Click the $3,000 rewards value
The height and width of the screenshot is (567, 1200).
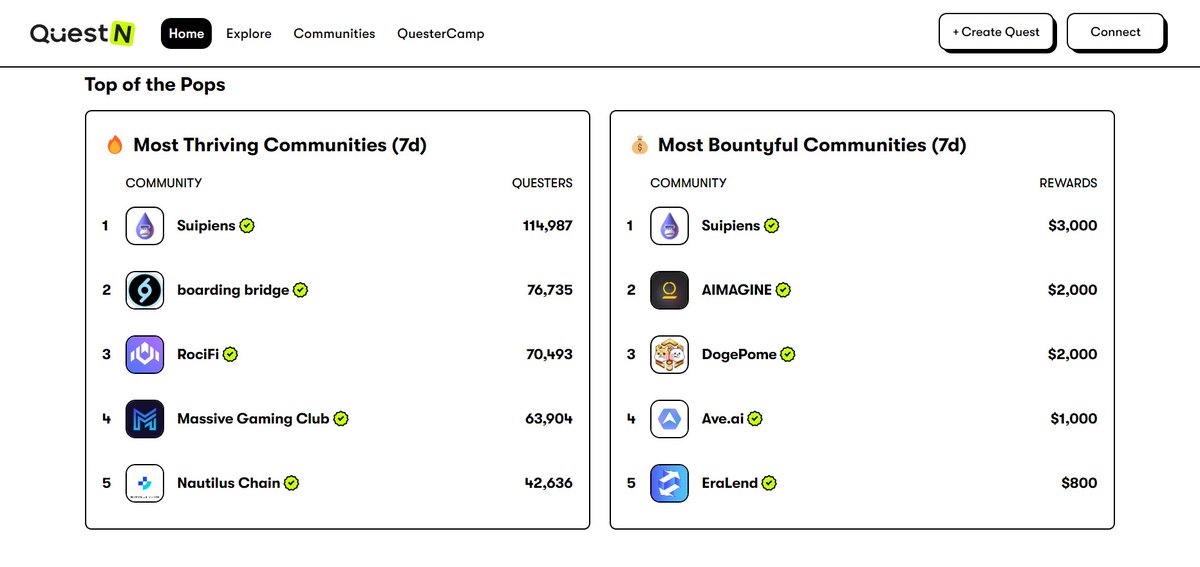click(1073, 226)
